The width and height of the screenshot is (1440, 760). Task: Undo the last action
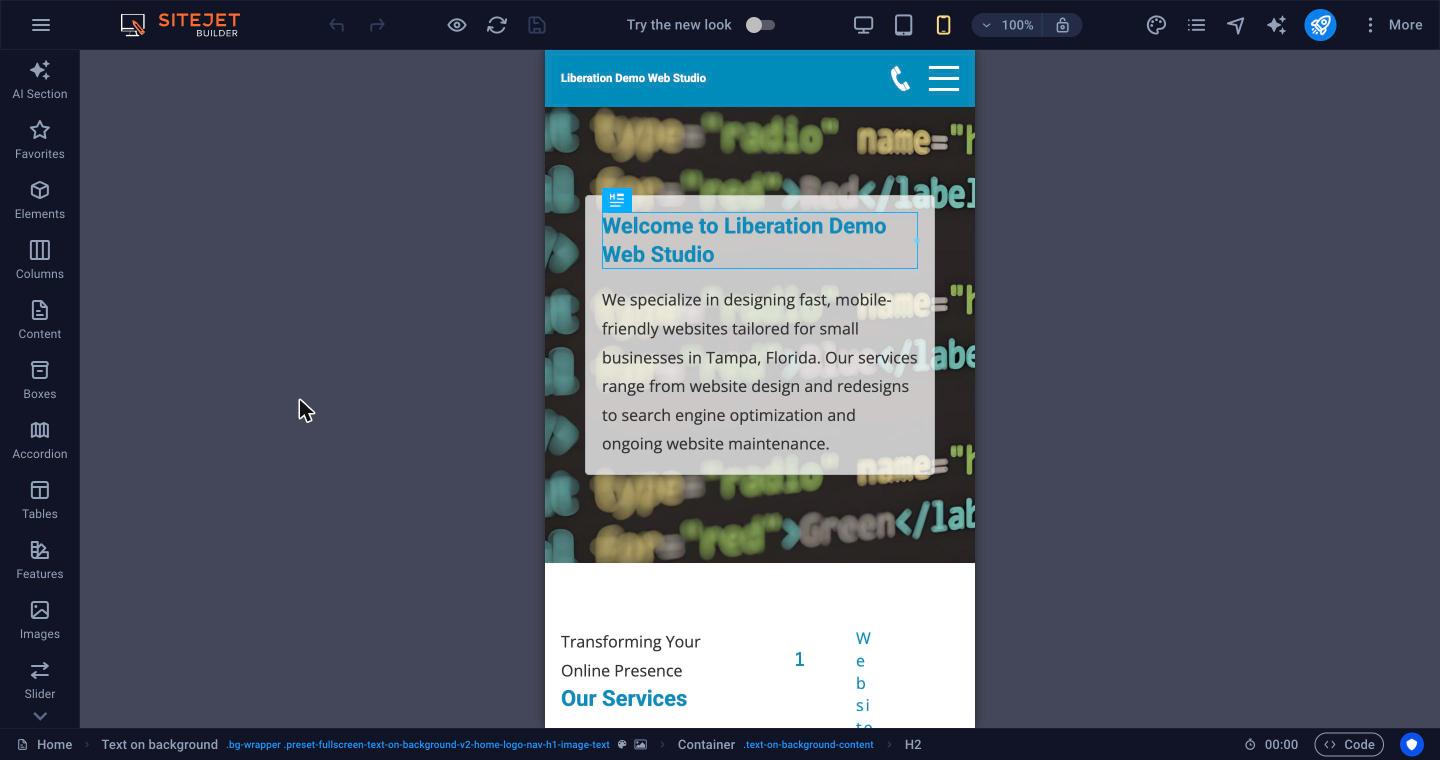click(337, 25)
